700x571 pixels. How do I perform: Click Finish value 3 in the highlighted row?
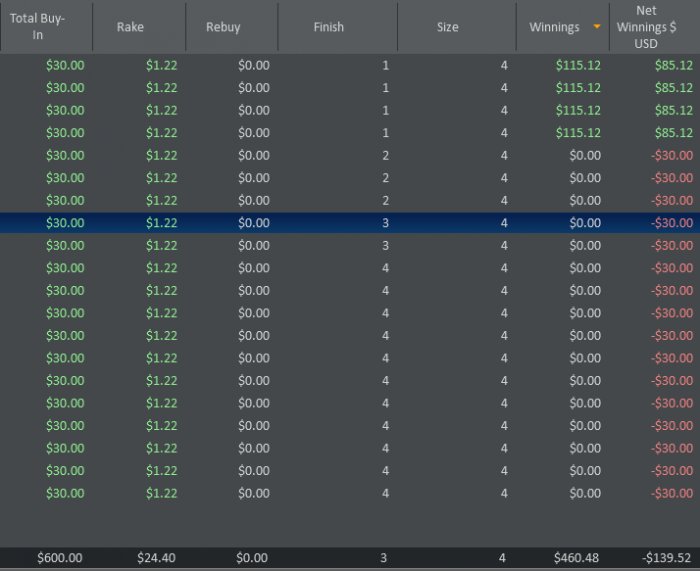pos(385,223)
